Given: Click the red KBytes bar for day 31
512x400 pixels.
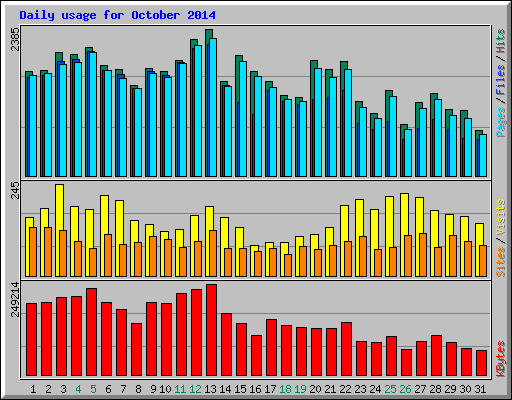Looking at the screenshot, I should click(481, 363).
